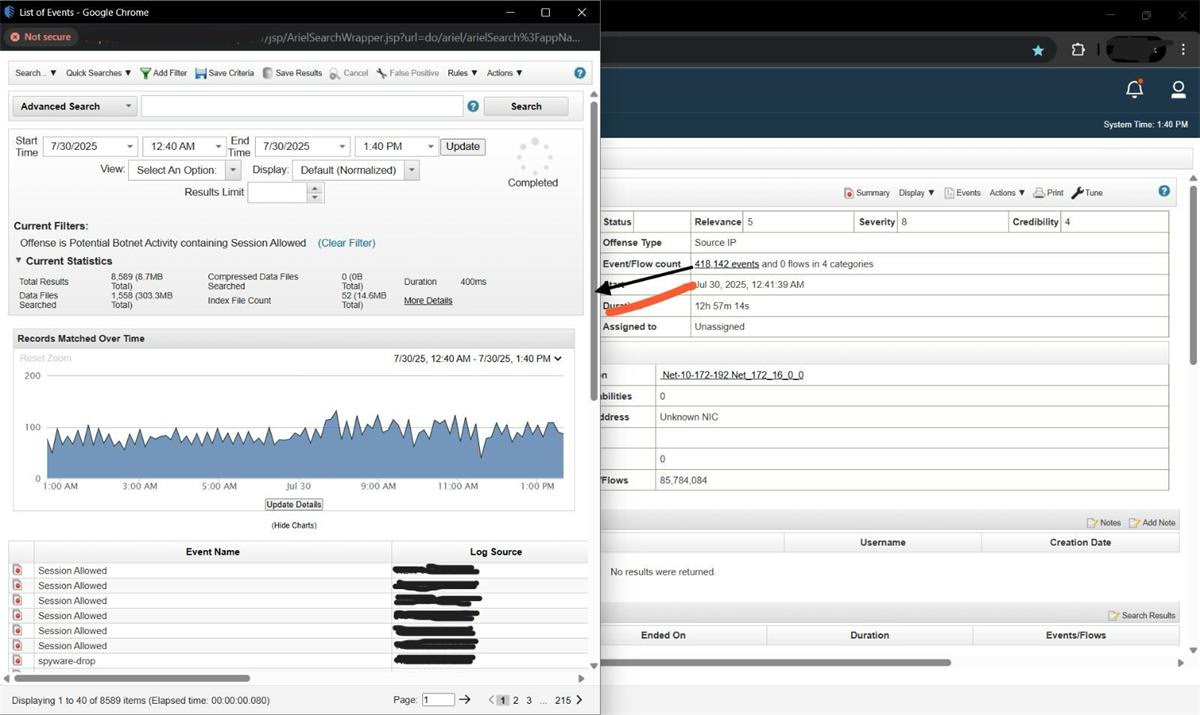Open the Quick Searches menu
Screen dimensions: 1200x715
(99, 73)
